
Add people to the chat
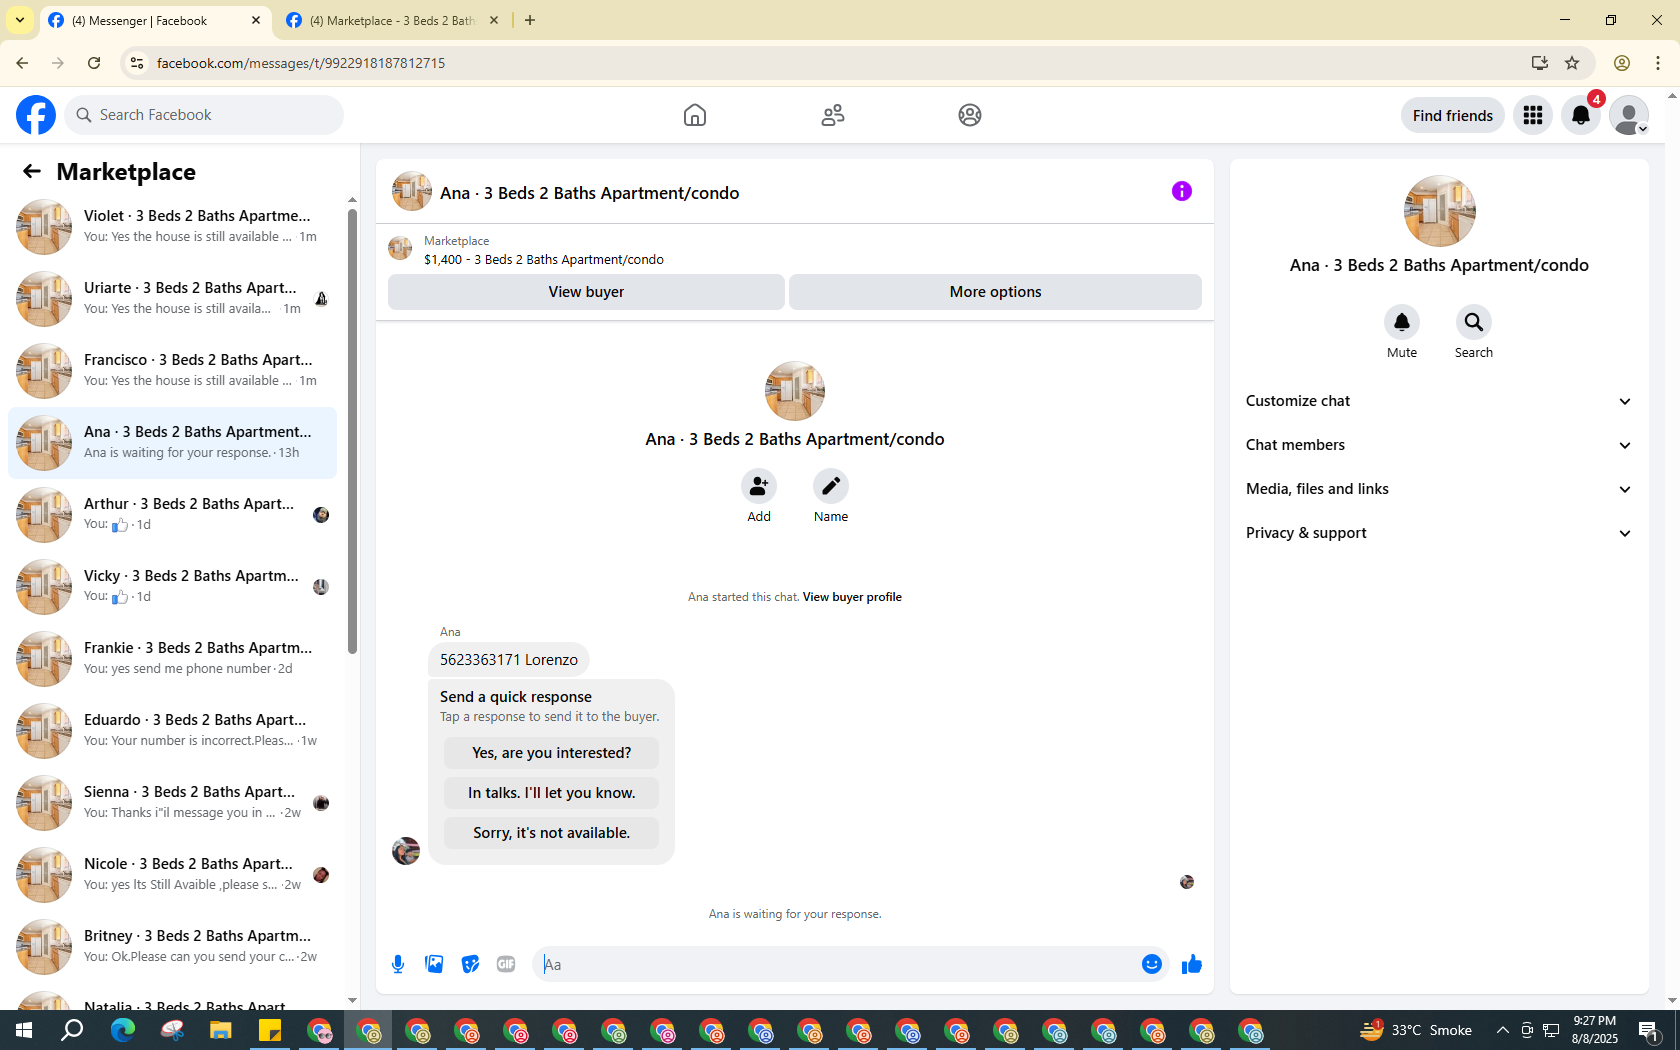(x=759, y=486)
